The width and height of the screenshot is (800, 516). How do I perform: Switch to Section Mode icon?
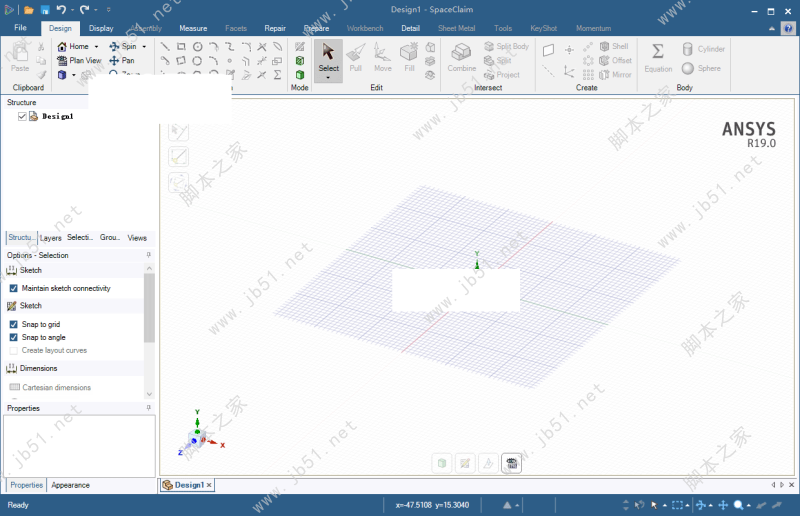coord(300,61)
